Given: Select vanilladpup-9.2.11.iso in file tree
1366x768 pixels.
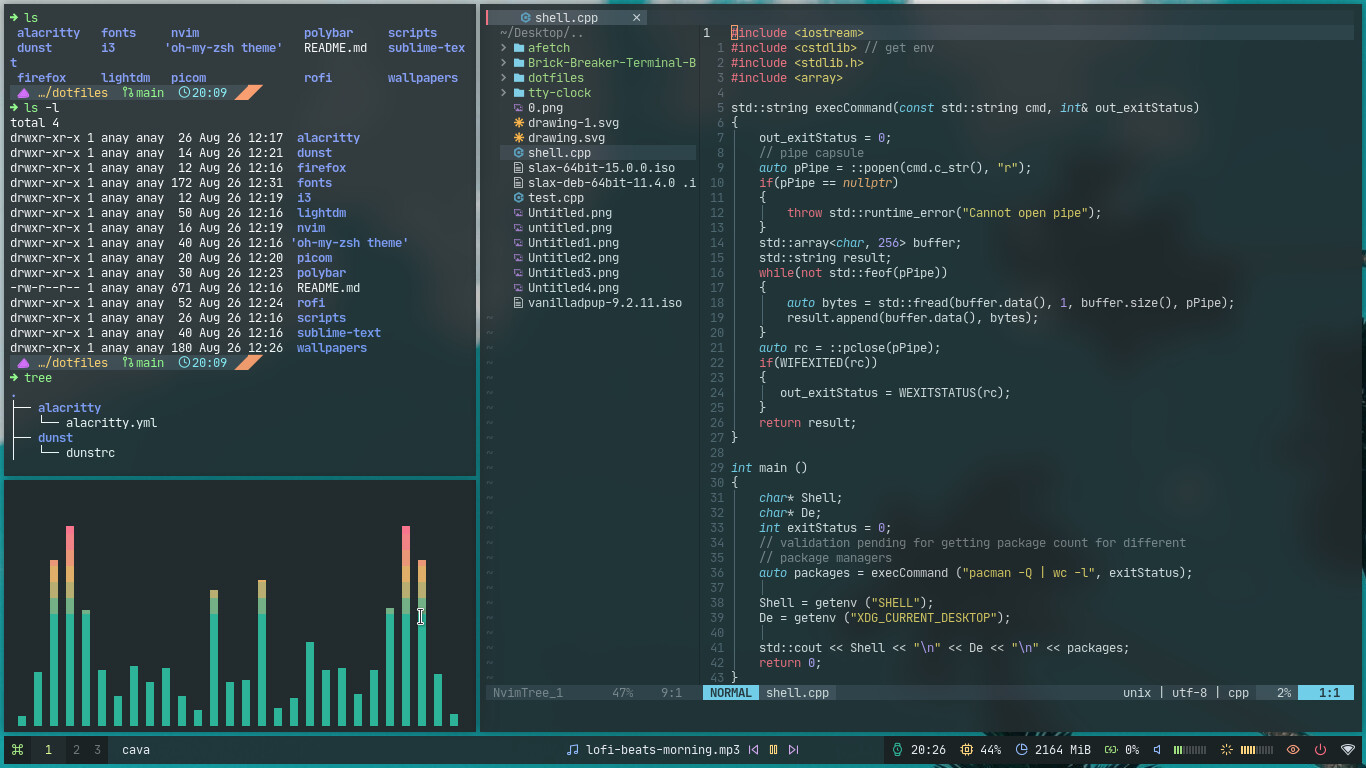Looking at the screenshot, I should (605, 303).
